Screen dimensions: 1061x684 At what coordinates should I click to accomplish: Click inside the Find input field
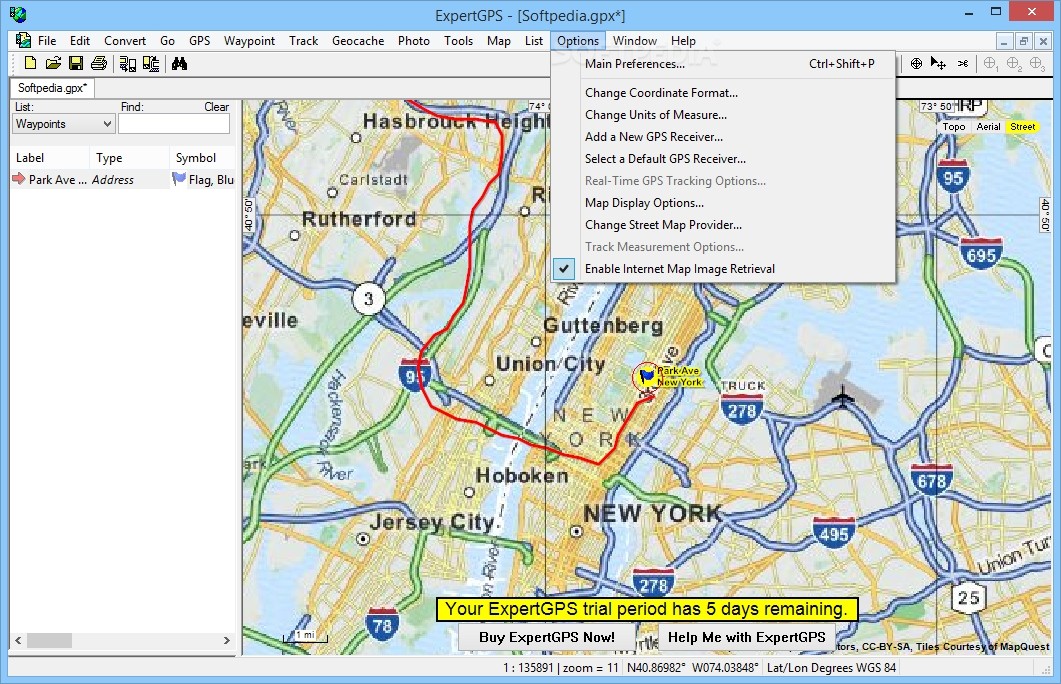coord(174,124)
